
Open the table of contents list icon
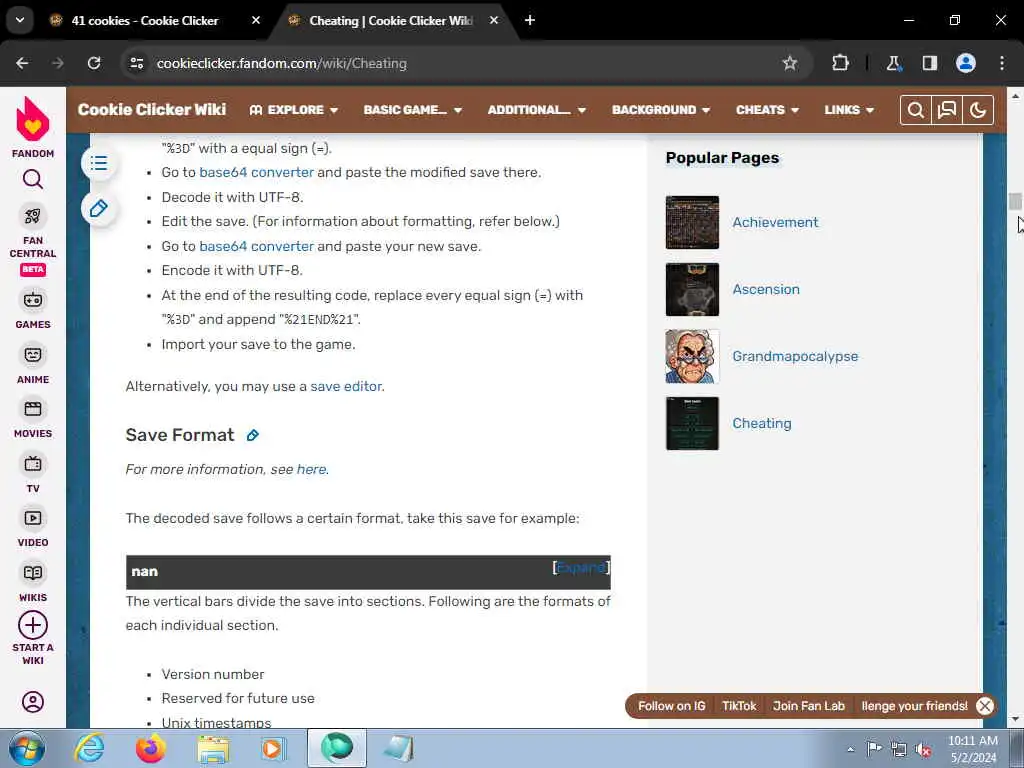point(99,163)
